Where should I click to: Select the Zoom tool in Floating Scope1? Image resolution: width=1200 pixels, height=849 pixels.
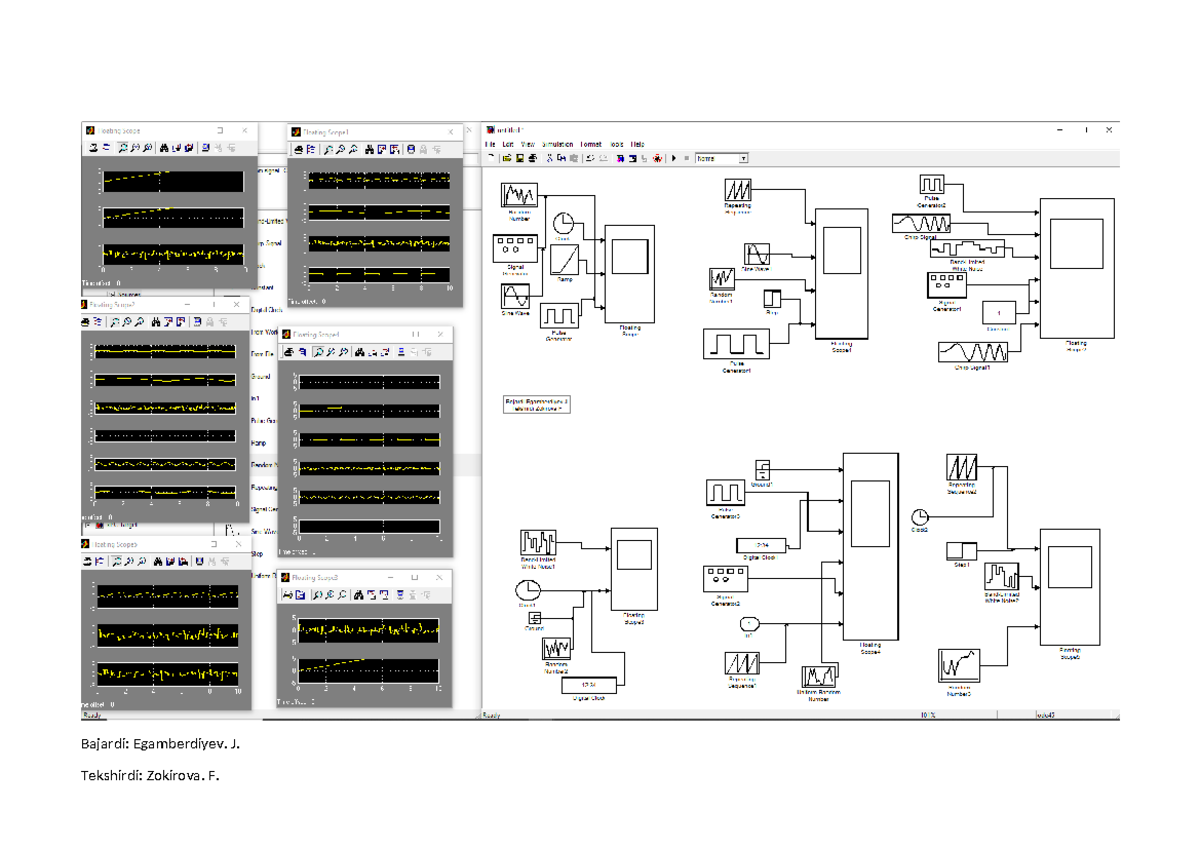coord(329,149)
